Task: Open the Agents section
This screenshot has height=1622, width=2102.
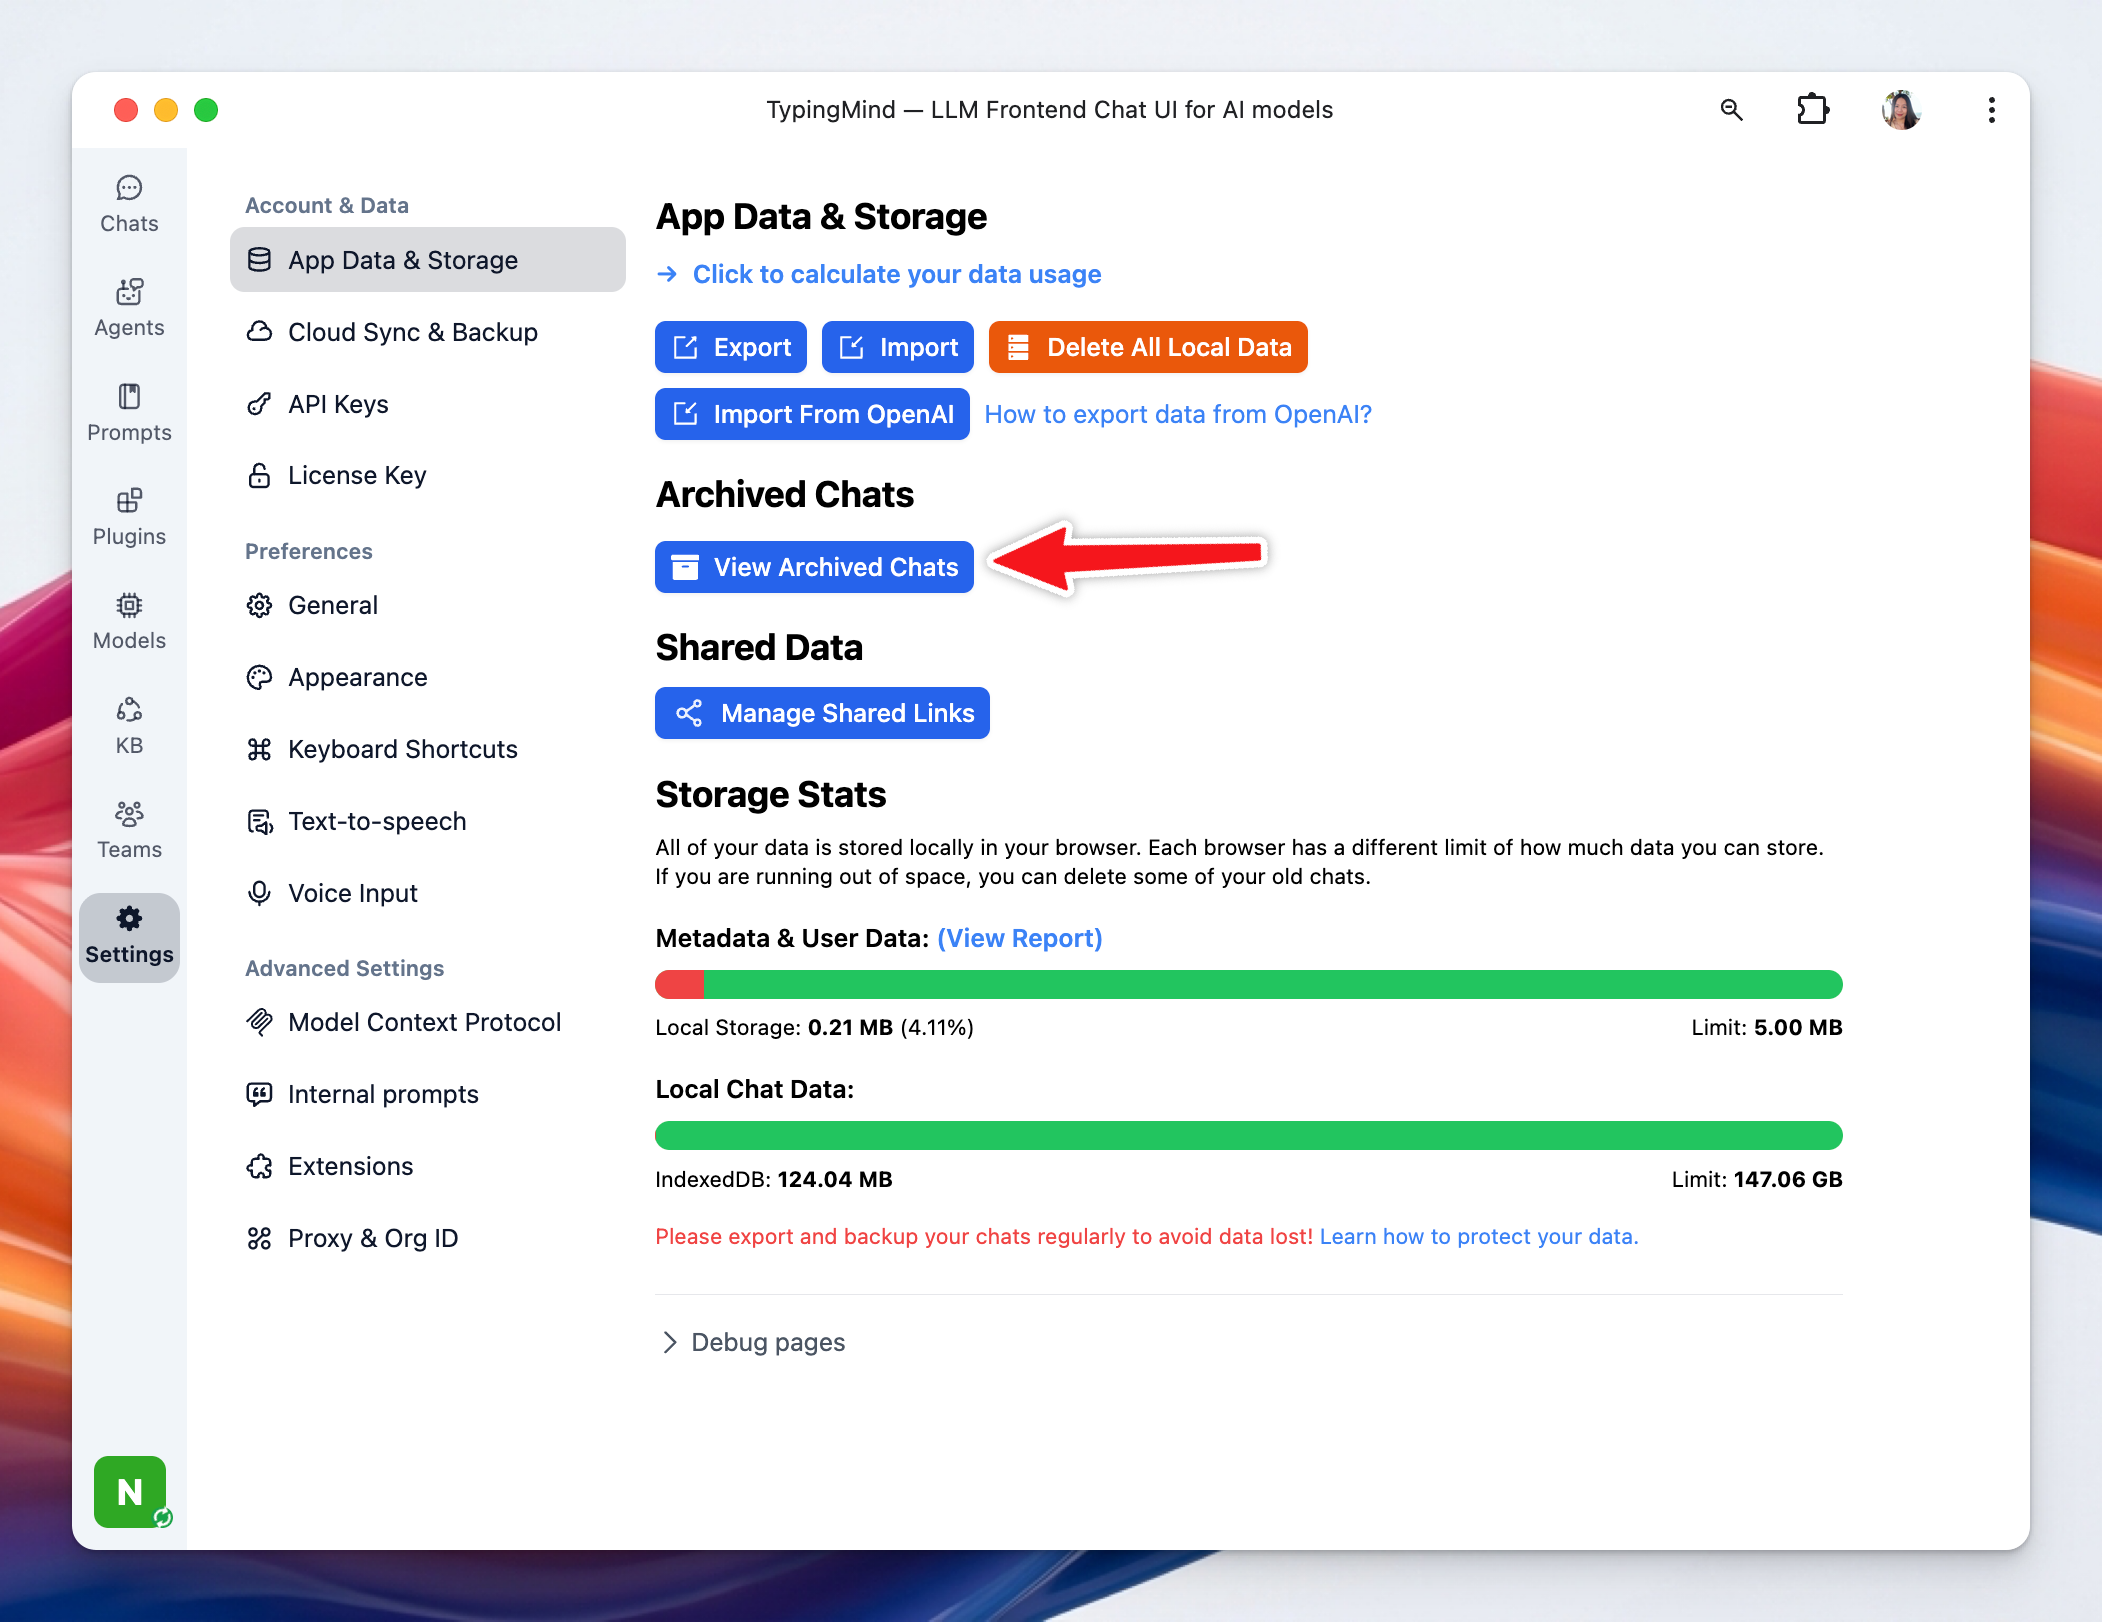Action: (x=129, y=307)
